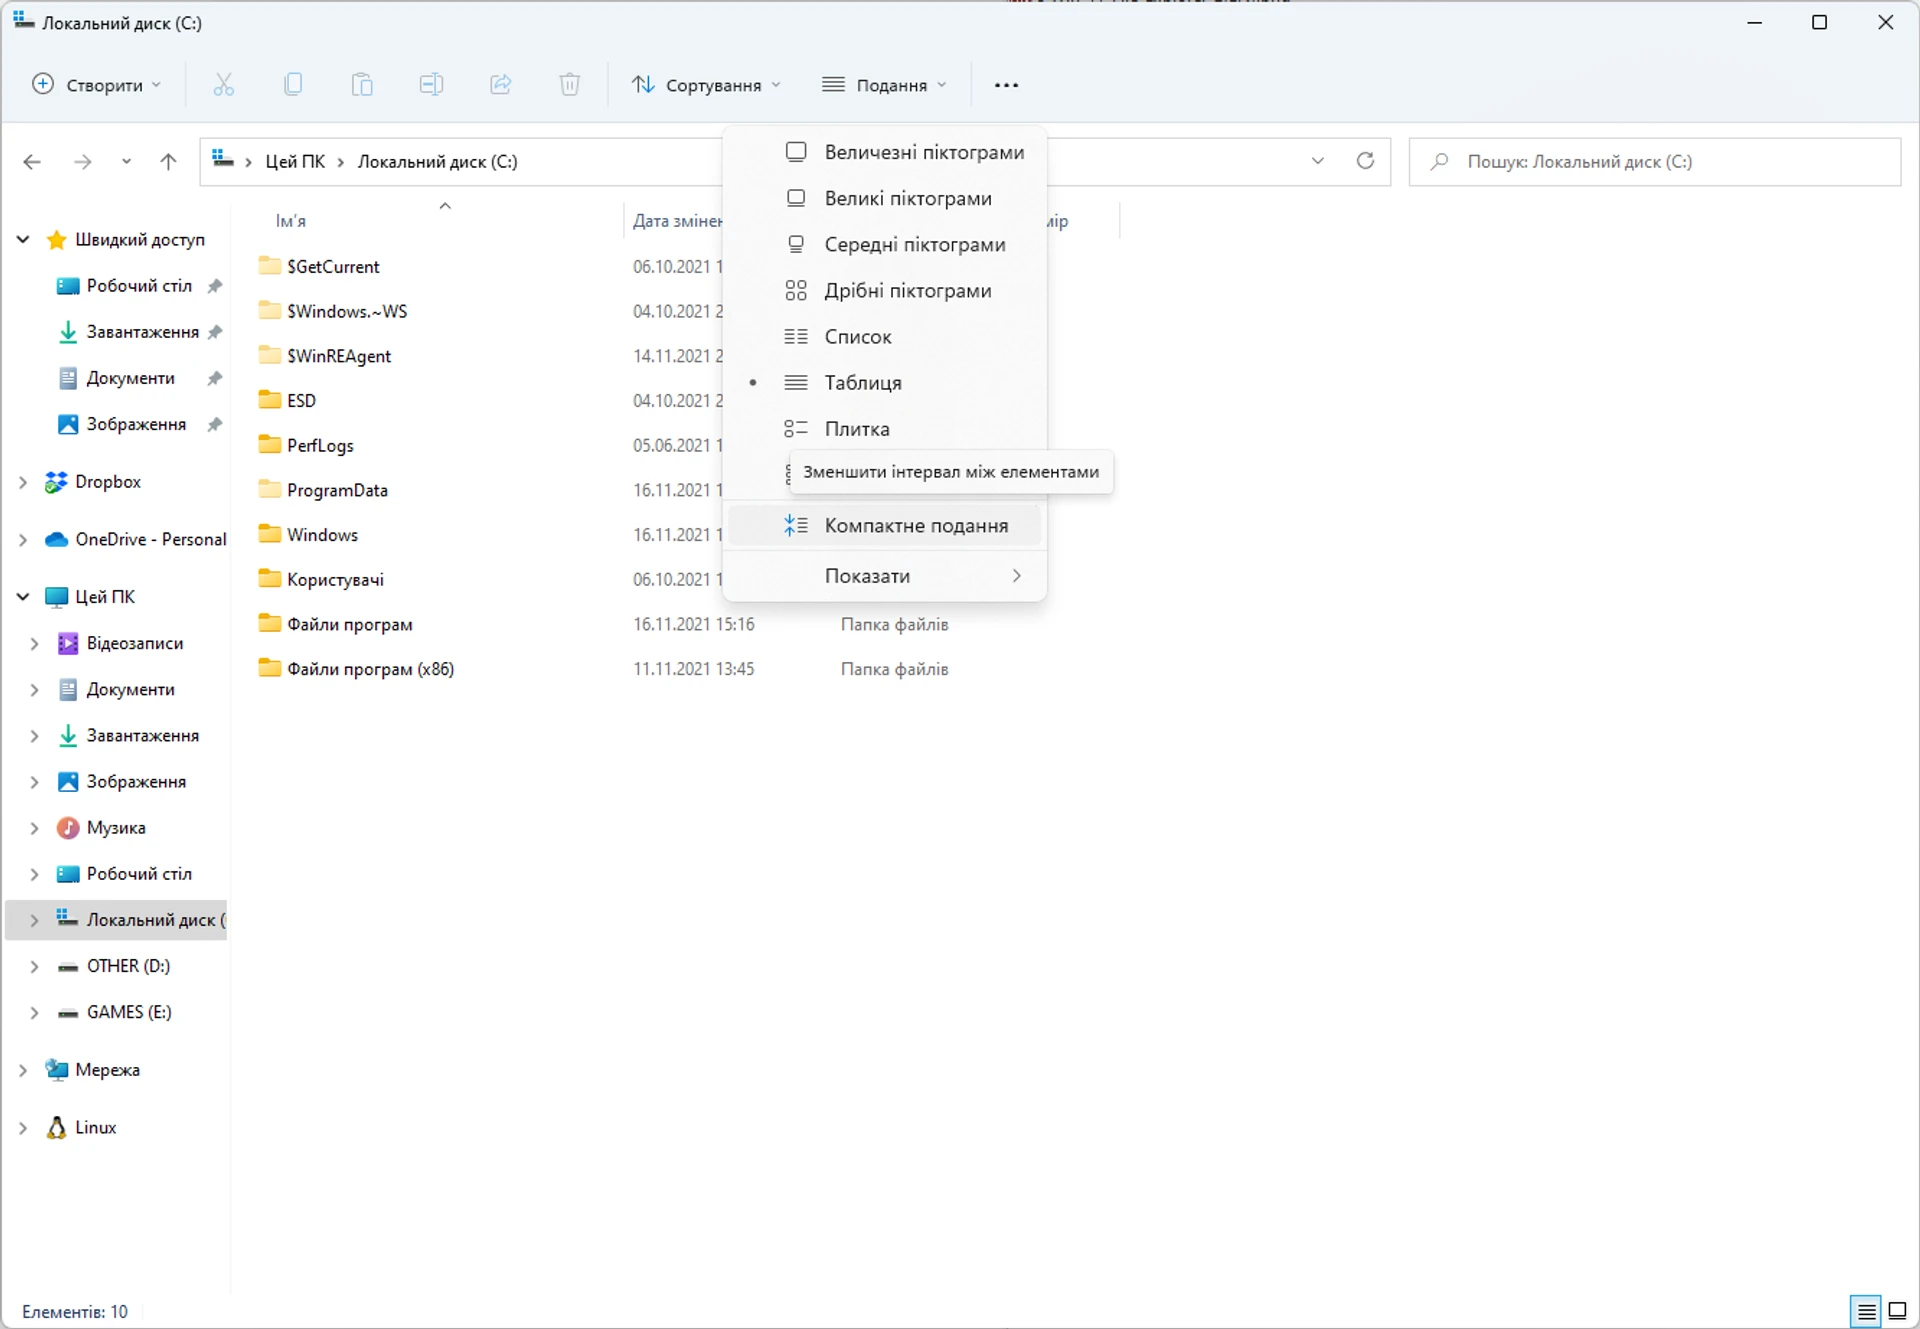Image resolution: width=1920 pixels, height=1329 pixels.
Task: Sort by Ім'я column header
Action: (x=291, y=221)
